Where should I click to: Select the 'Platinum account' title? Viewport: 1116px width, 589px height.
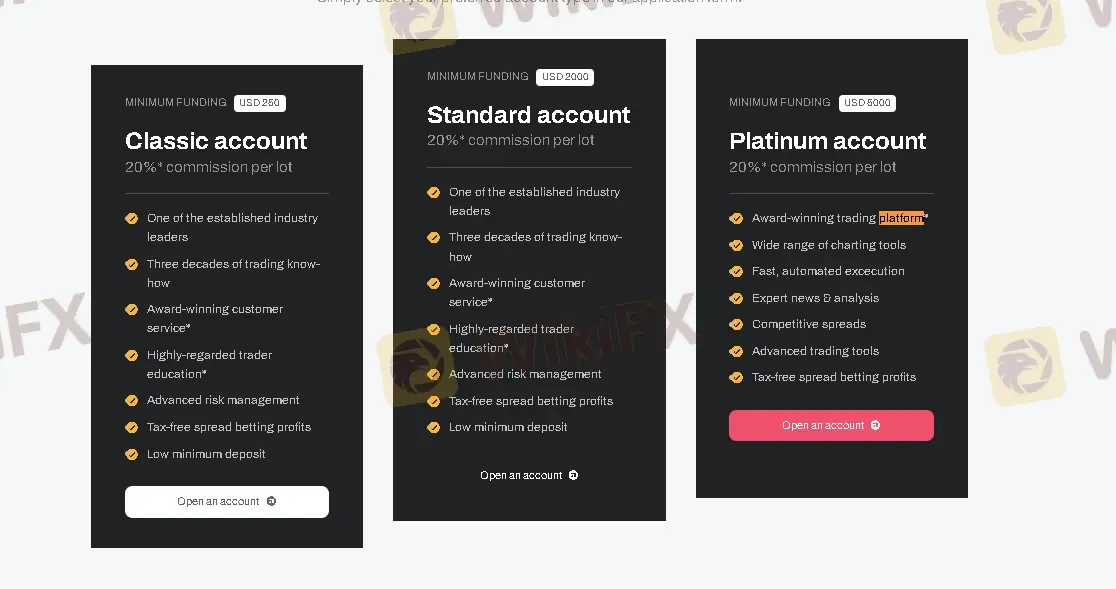(827, 140)
